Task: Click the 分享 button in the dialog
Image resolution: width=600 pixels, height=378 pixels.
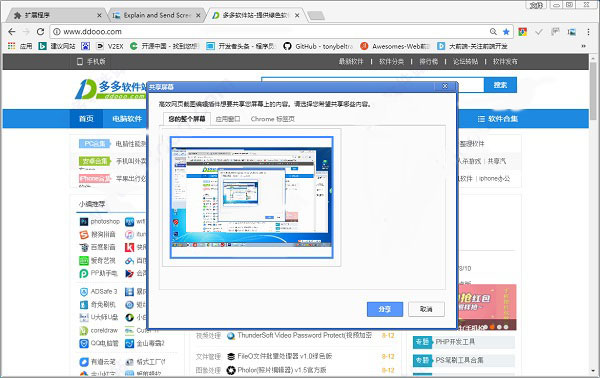Action: [x=385, y=309]
